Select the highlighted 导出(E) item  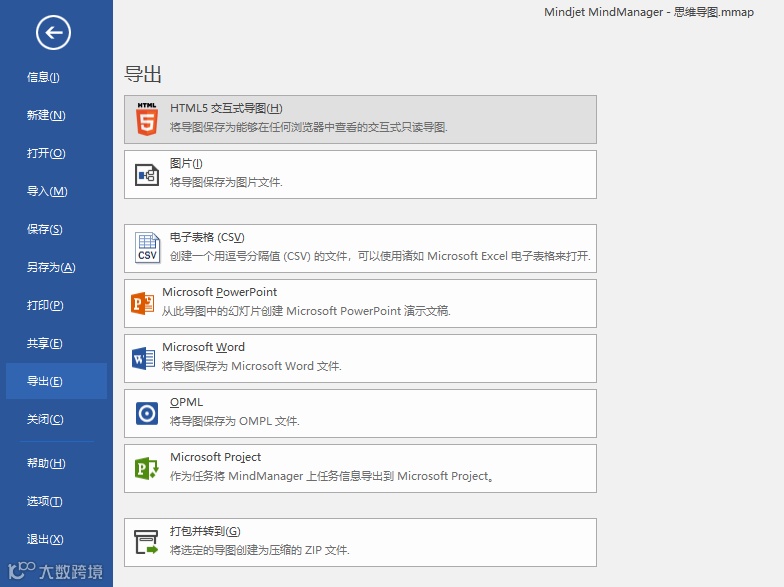pyautogui.click(x=56, y=381)
